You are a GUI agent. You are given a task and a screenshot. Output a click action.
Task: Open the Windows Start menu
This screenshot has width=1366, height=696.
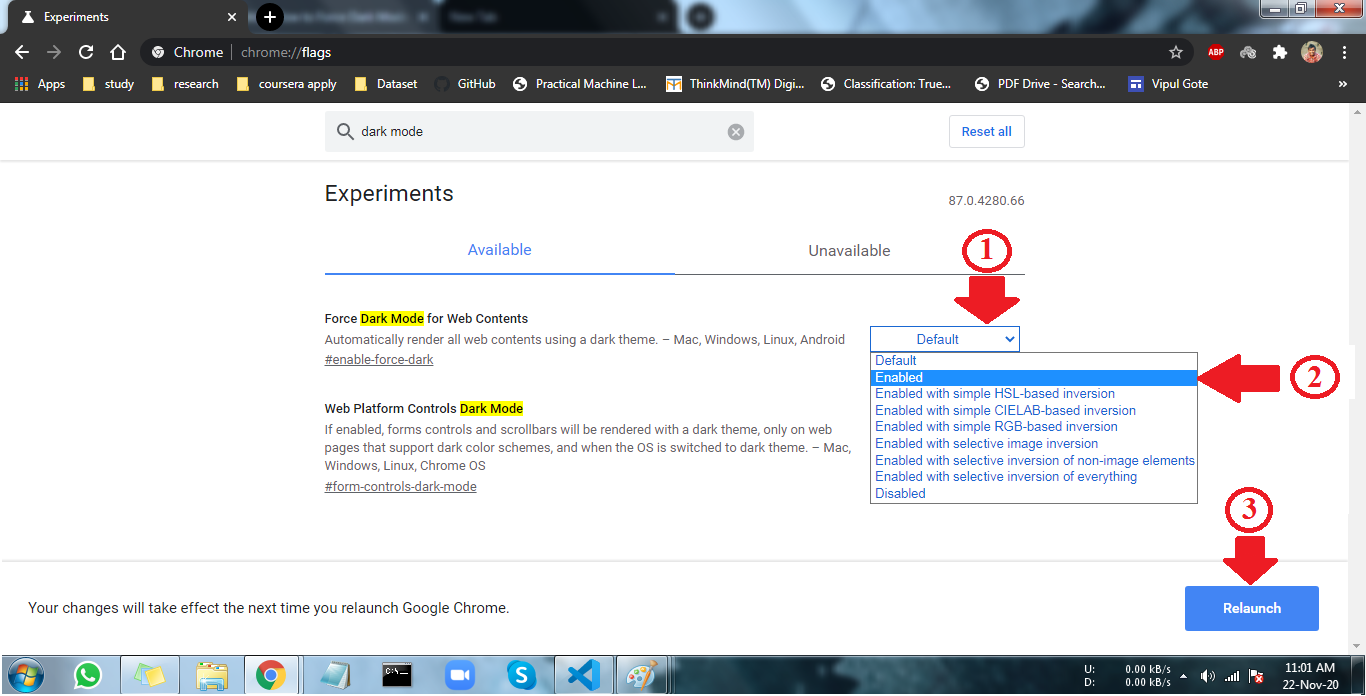point(24,676)
